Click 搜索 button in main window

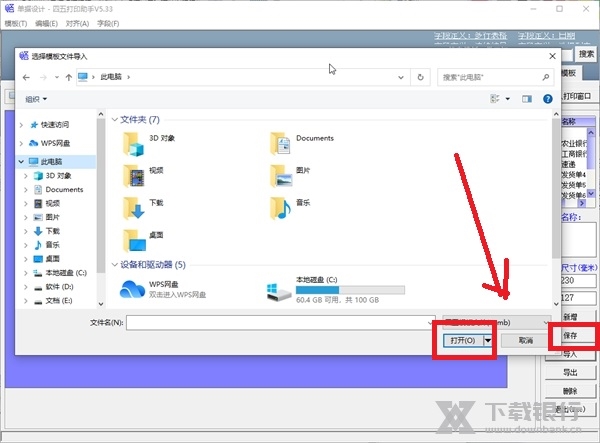586,54
